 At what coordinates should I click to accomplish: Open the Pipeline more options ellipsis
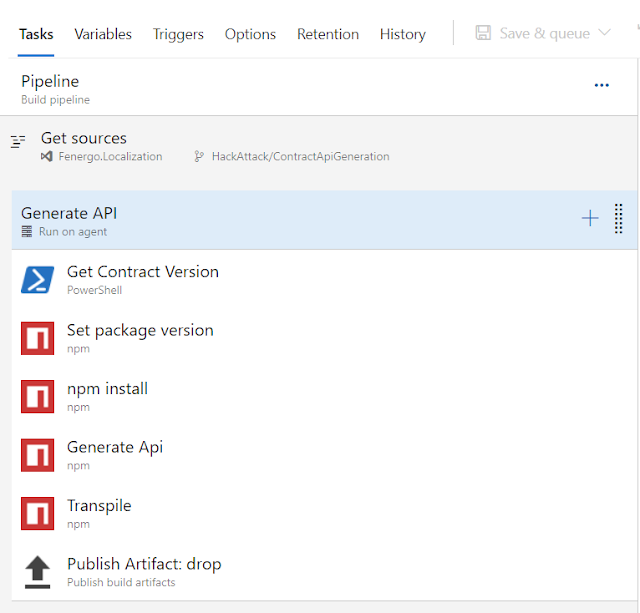pos(602,86)
